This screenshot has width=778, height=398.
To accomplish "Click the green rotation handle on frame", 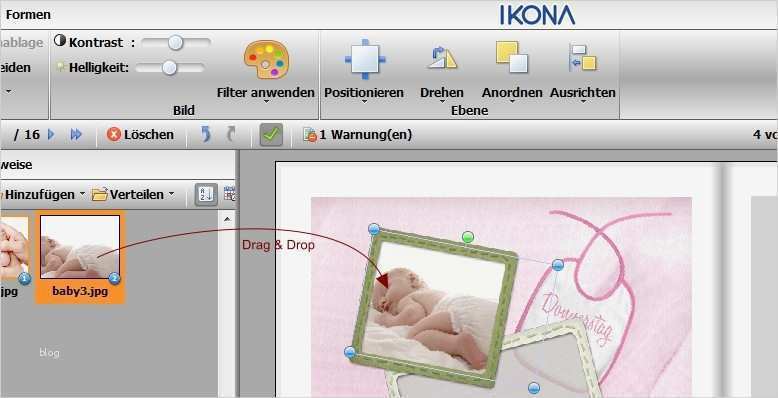I will pyautogui.click(x=467, y=238).
